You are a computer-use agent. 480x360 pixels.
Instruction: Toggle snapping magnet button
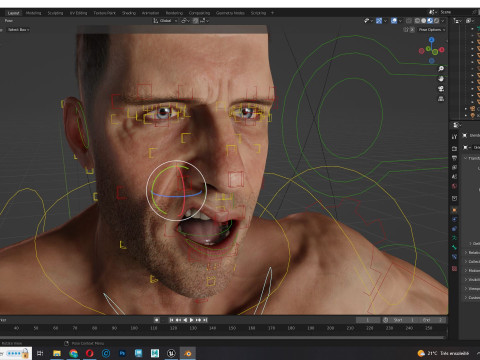pos(196,21)
